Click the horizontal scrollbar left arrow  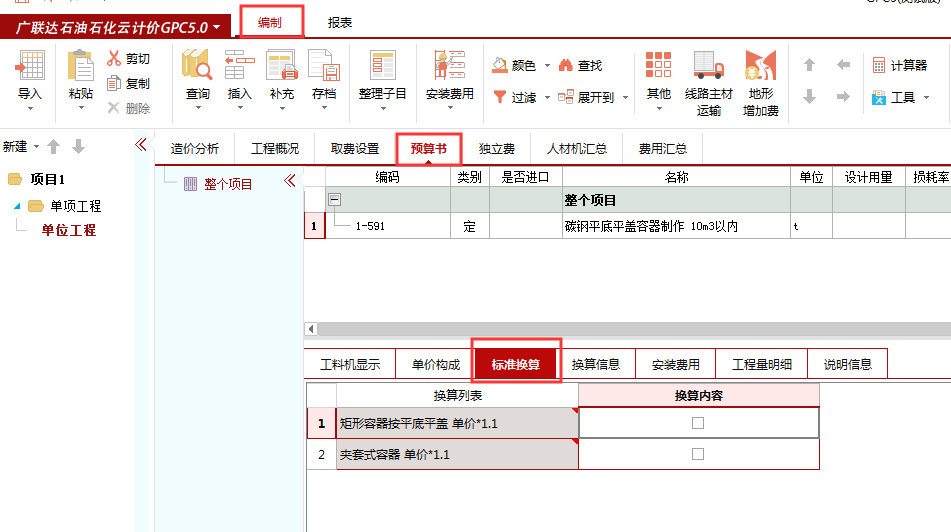311,329
